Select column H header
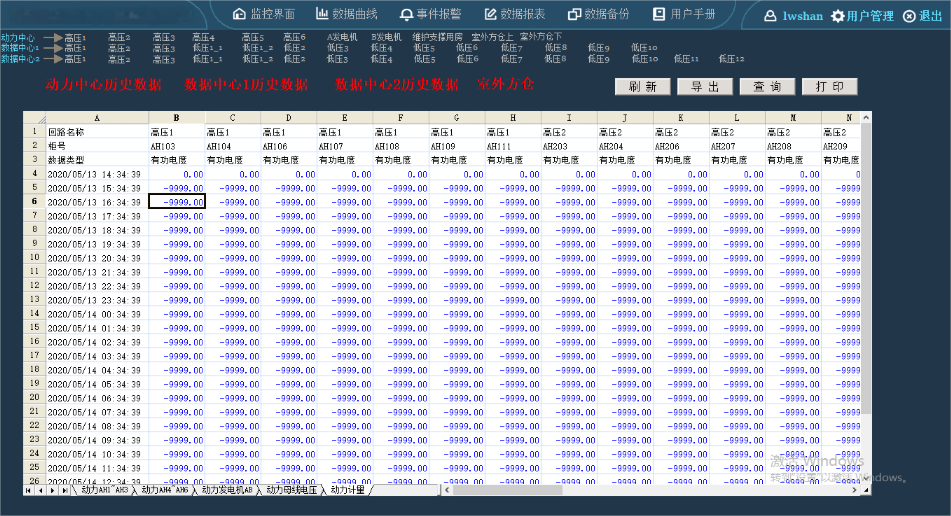951x516 pixels. [513, 118]
